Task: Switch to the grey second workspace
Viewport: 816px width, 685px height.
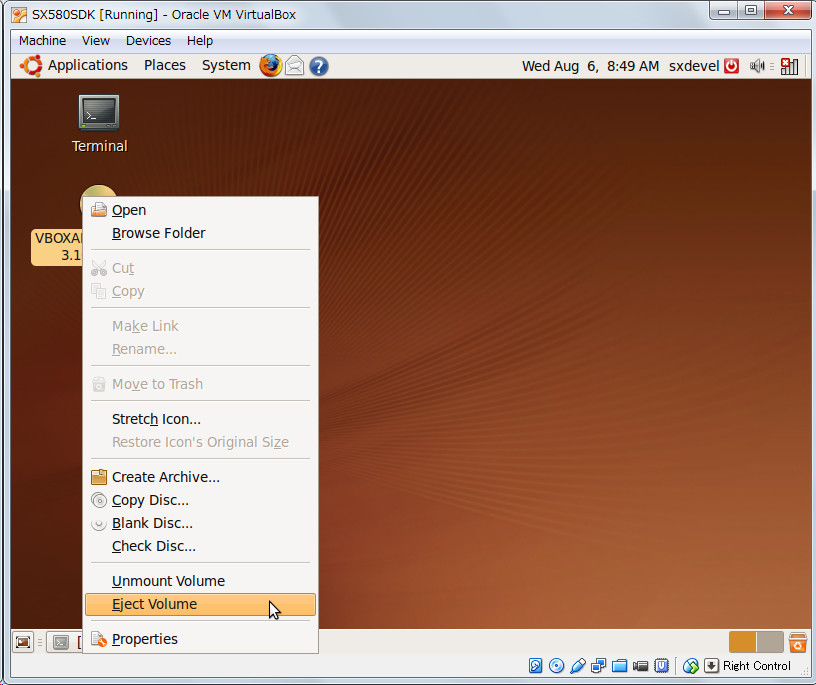Action: [770, 642]
